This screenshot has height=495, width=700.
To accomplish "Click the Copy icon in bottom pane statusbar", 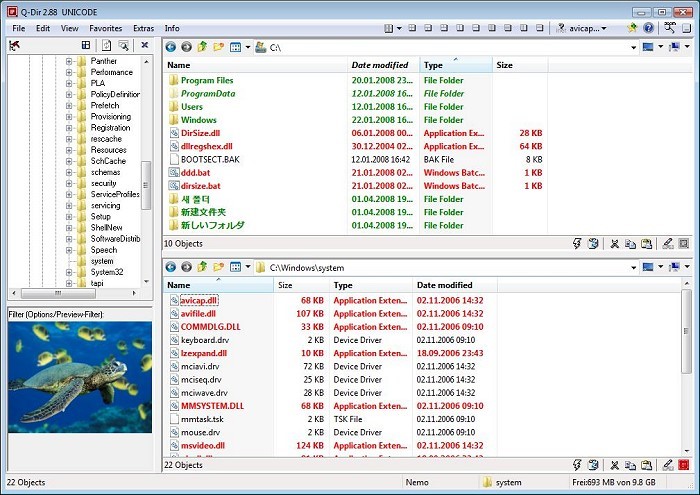I will pyautogui.click(x=631, y=465).
